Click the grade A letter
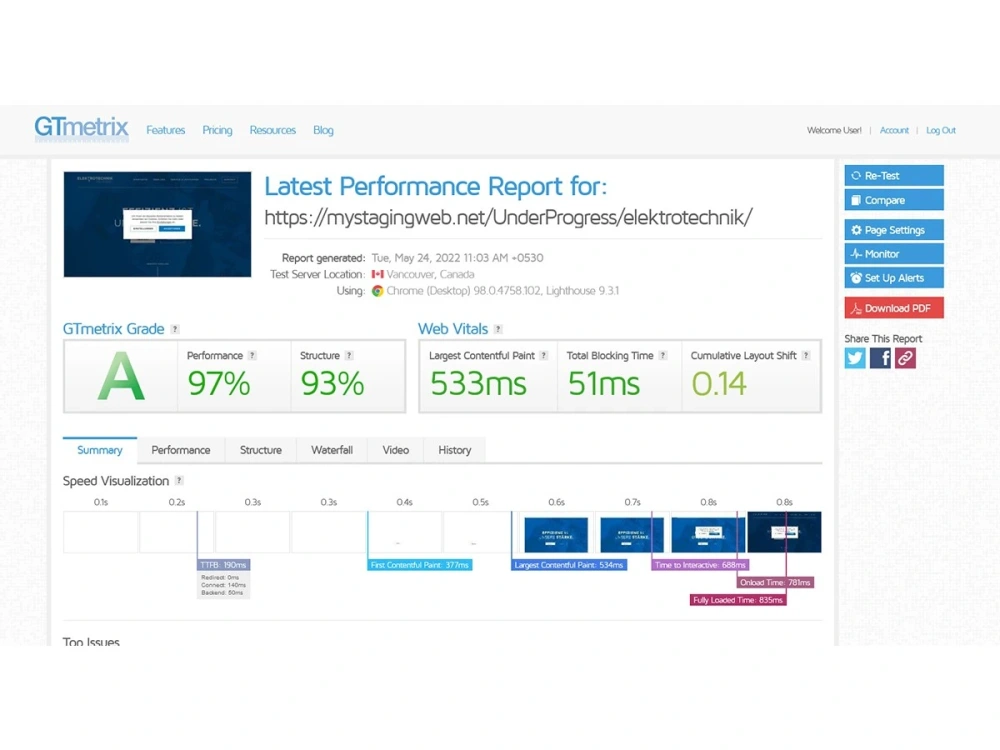 [121, 377]
